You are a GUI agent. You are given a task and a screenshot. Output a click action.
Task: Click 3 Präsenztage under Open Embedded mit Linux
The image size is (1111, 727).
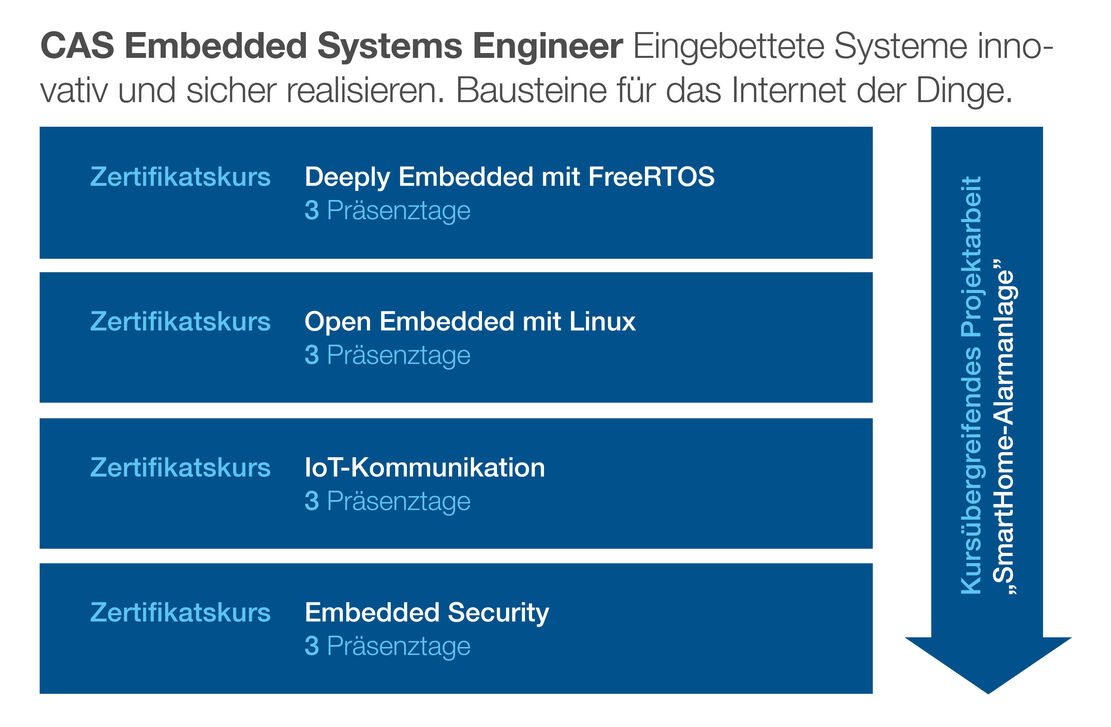(x=387, y=356)
